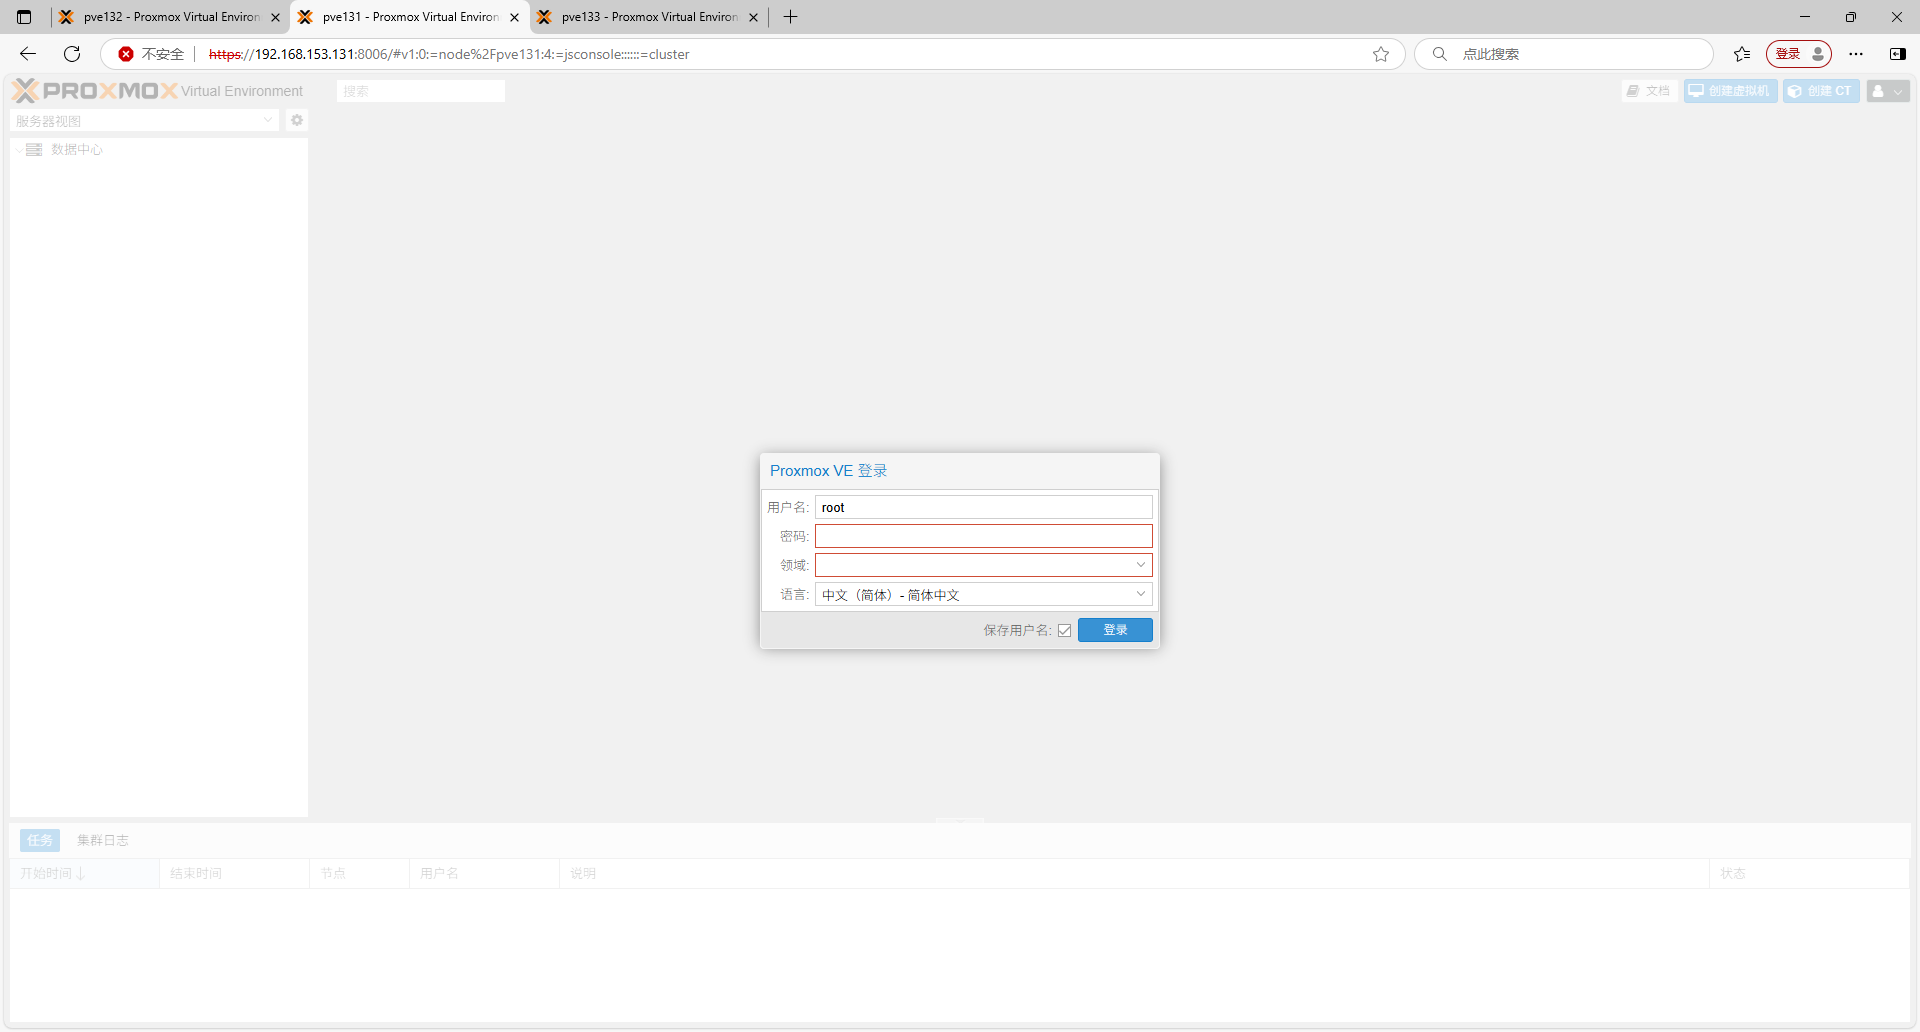Screen dimensions: 1920x1032
Task: Select the Tasks (任务) tab
Action: tap(40, 840)
